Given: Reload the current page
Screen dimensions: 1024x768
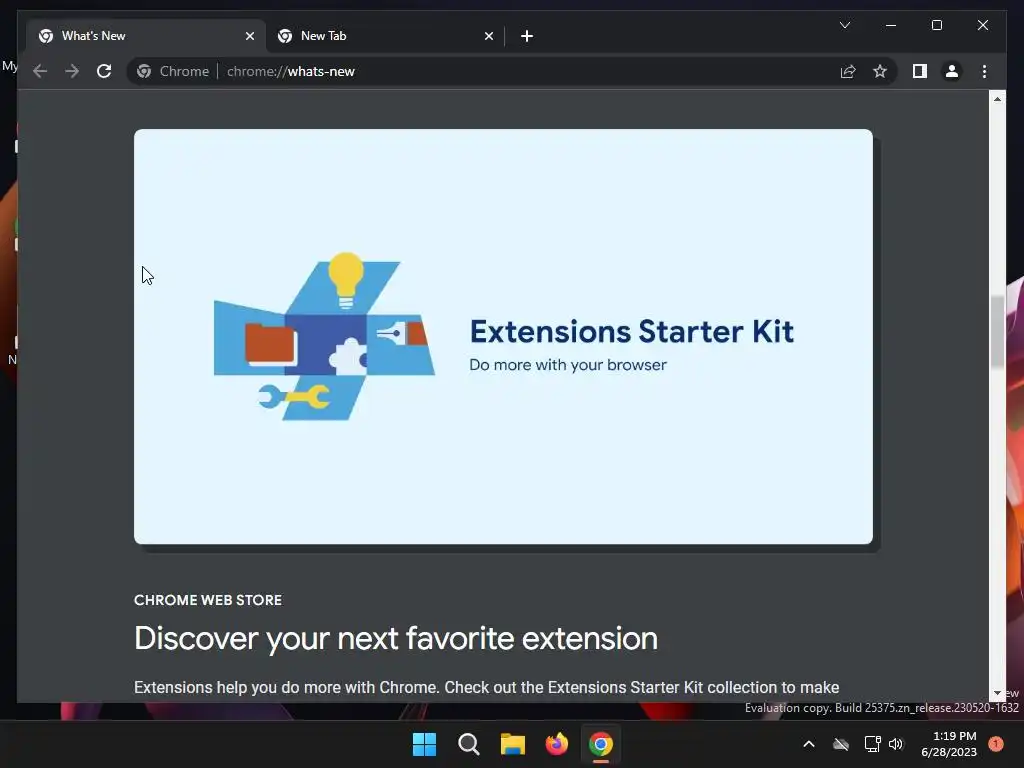Looking at the screenshot, I should [104, 71].
